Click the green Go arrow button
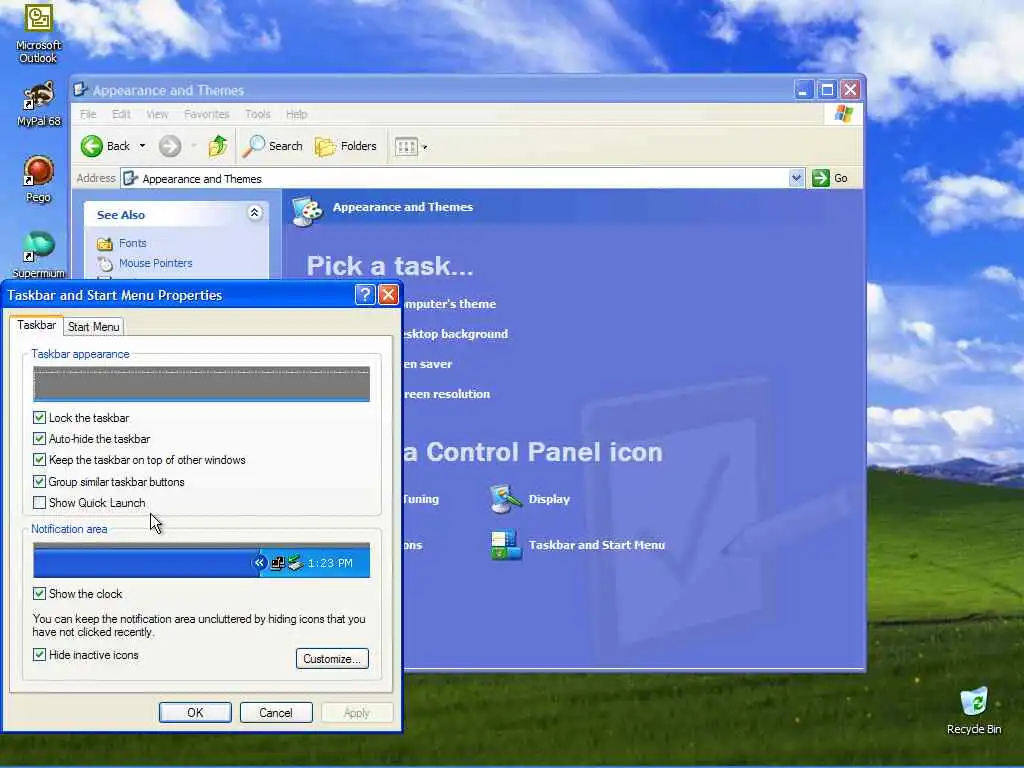The width and height of the screenshot is (1024, 768). point(821,178)
